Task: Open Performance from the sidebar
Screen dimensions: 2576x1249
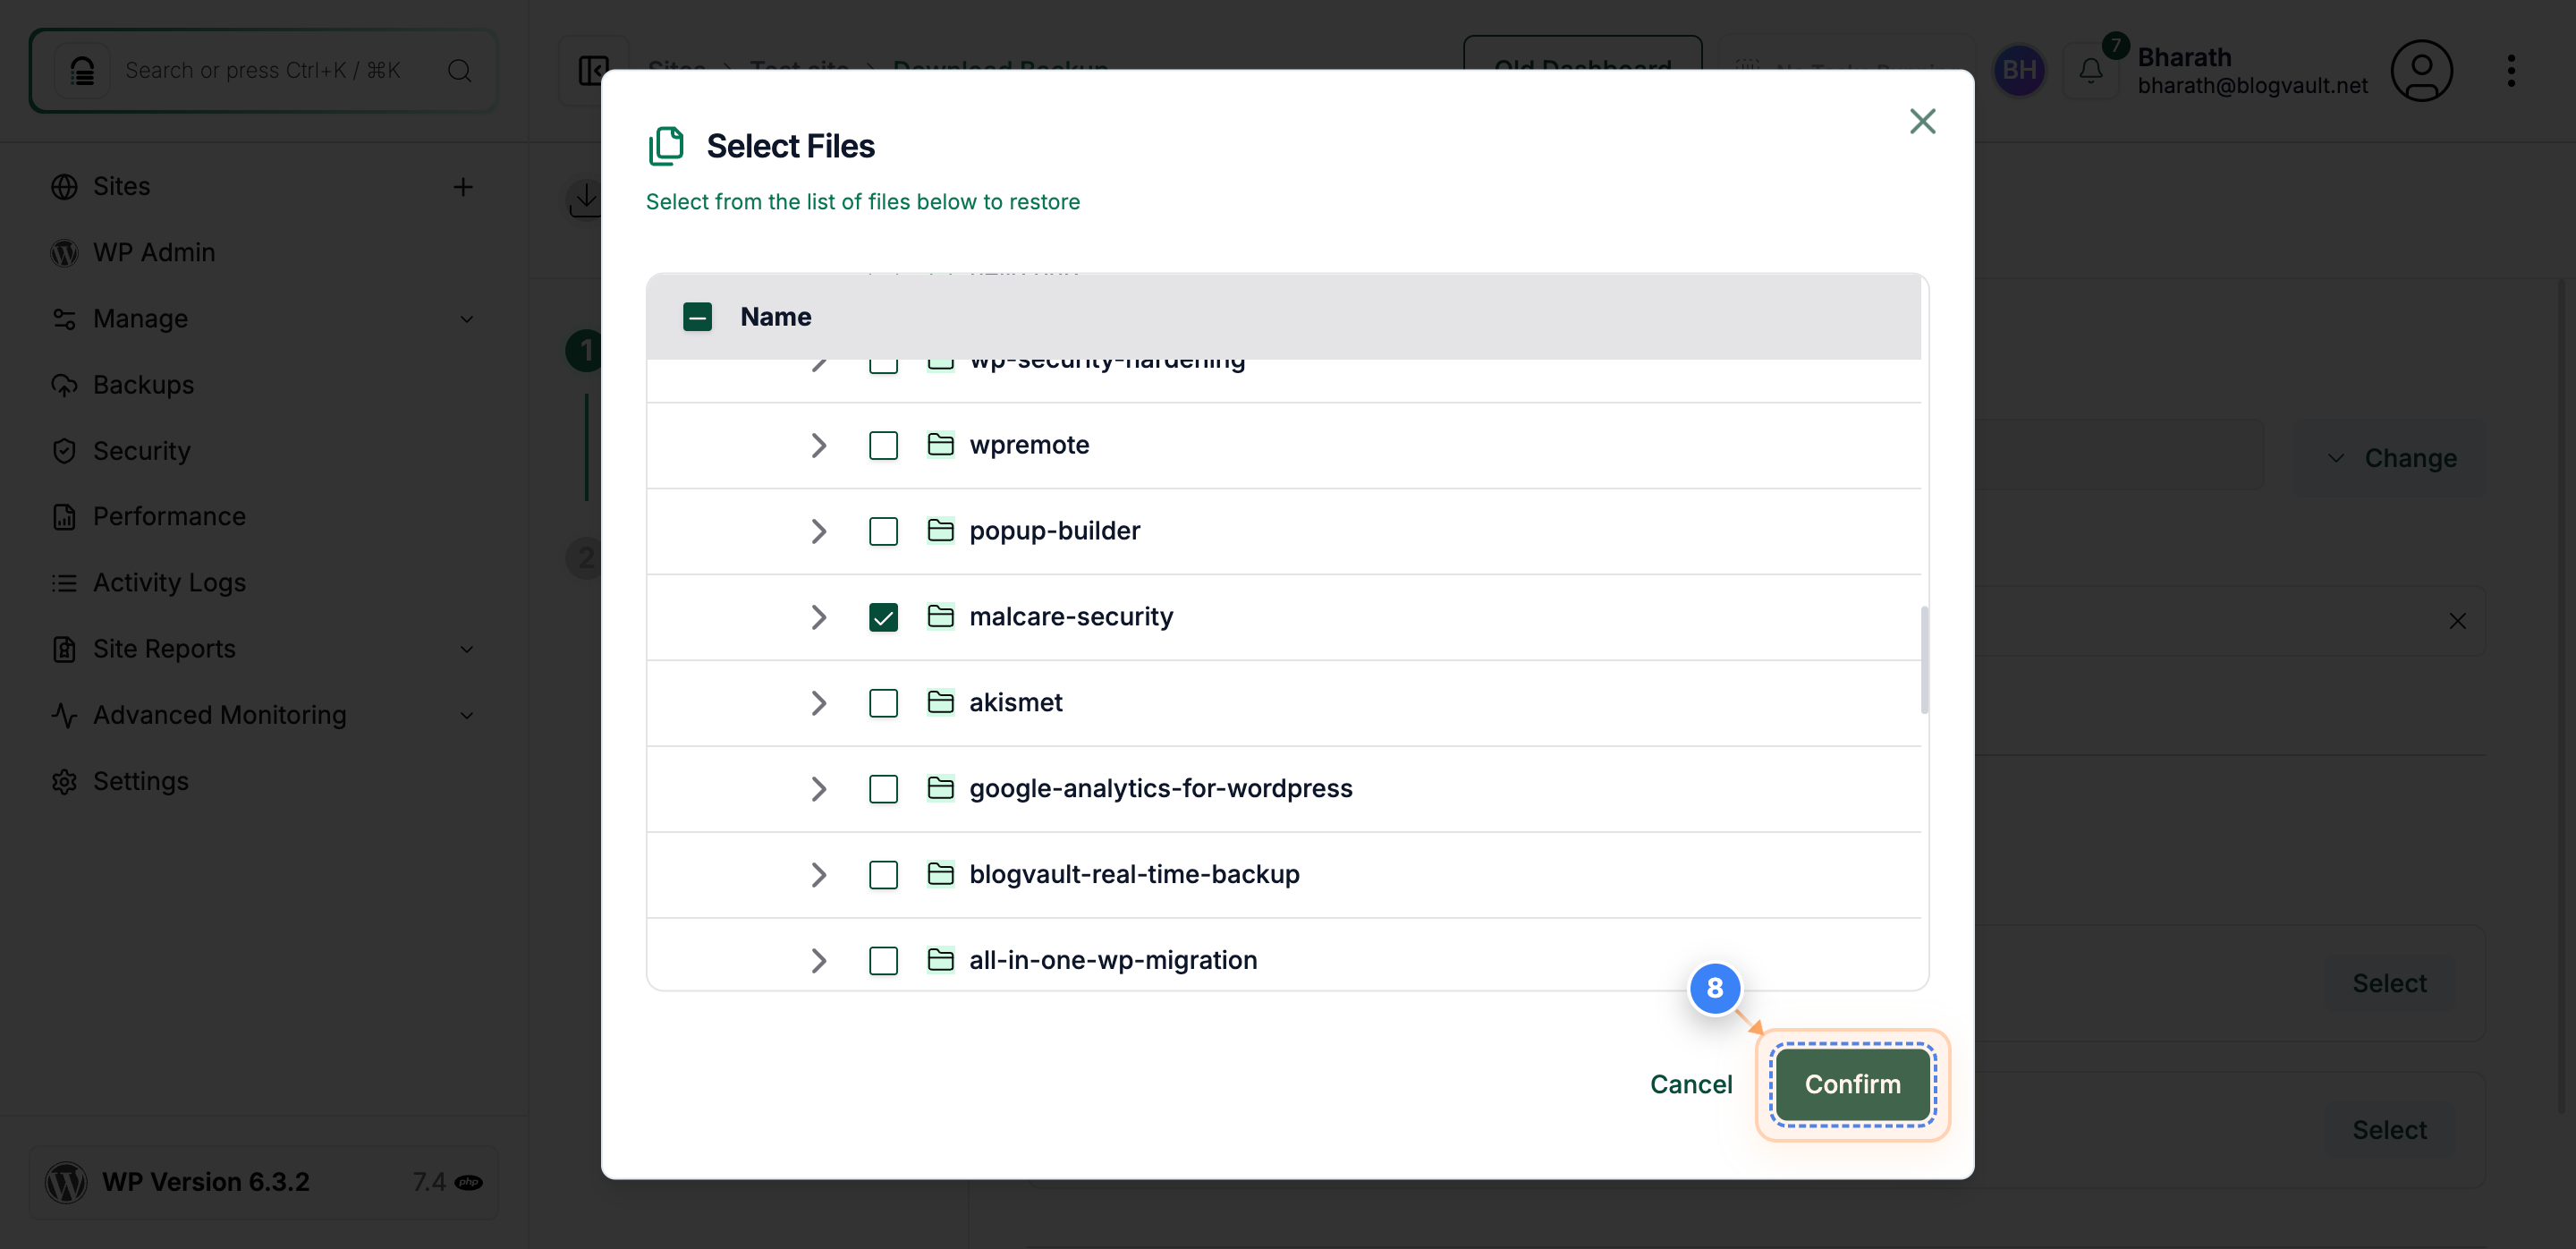Action: tap(171, 516)
